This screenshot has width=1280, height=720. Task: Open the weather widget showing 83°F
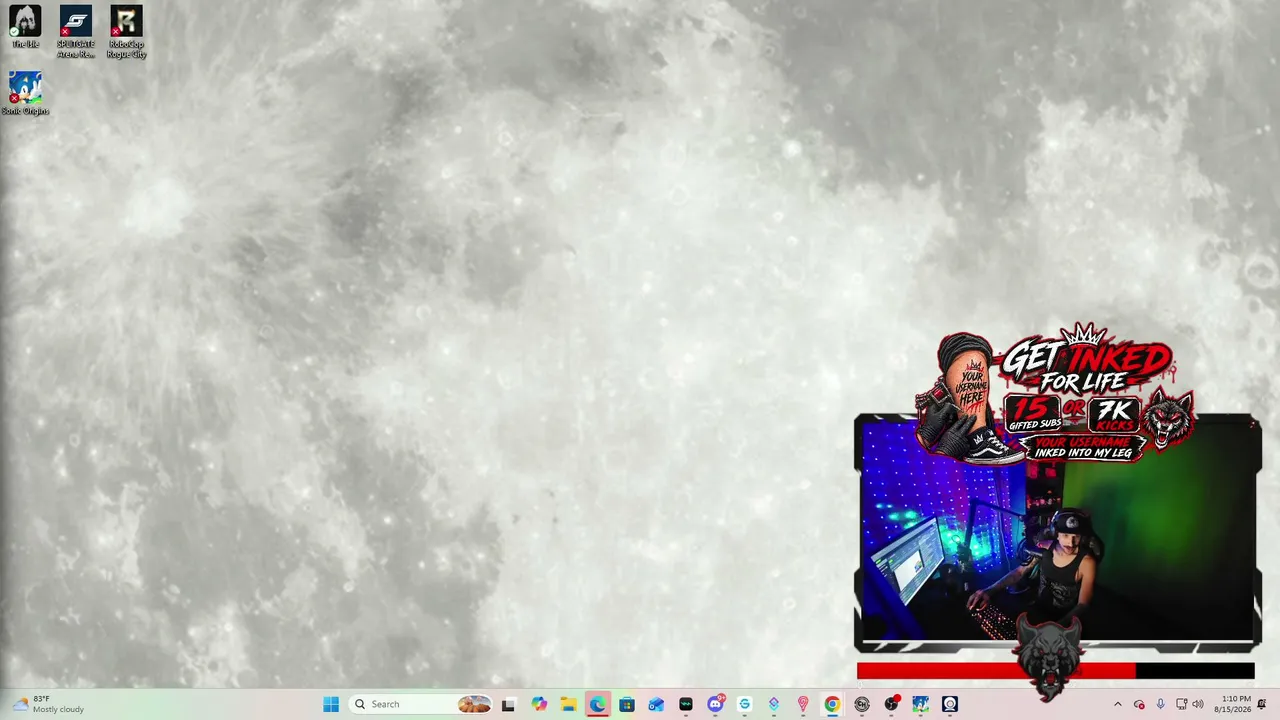tap(47, 704)
